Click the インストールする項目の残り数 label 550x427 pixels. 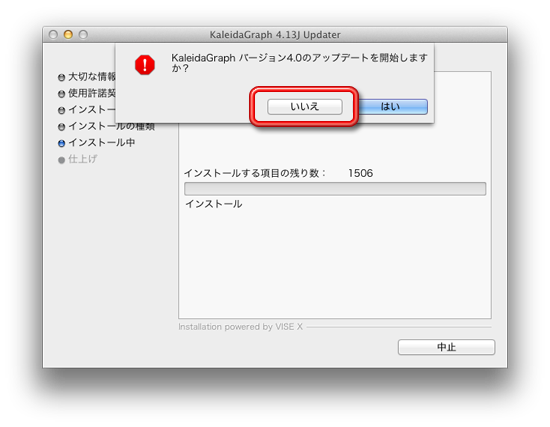pos(255,173)
